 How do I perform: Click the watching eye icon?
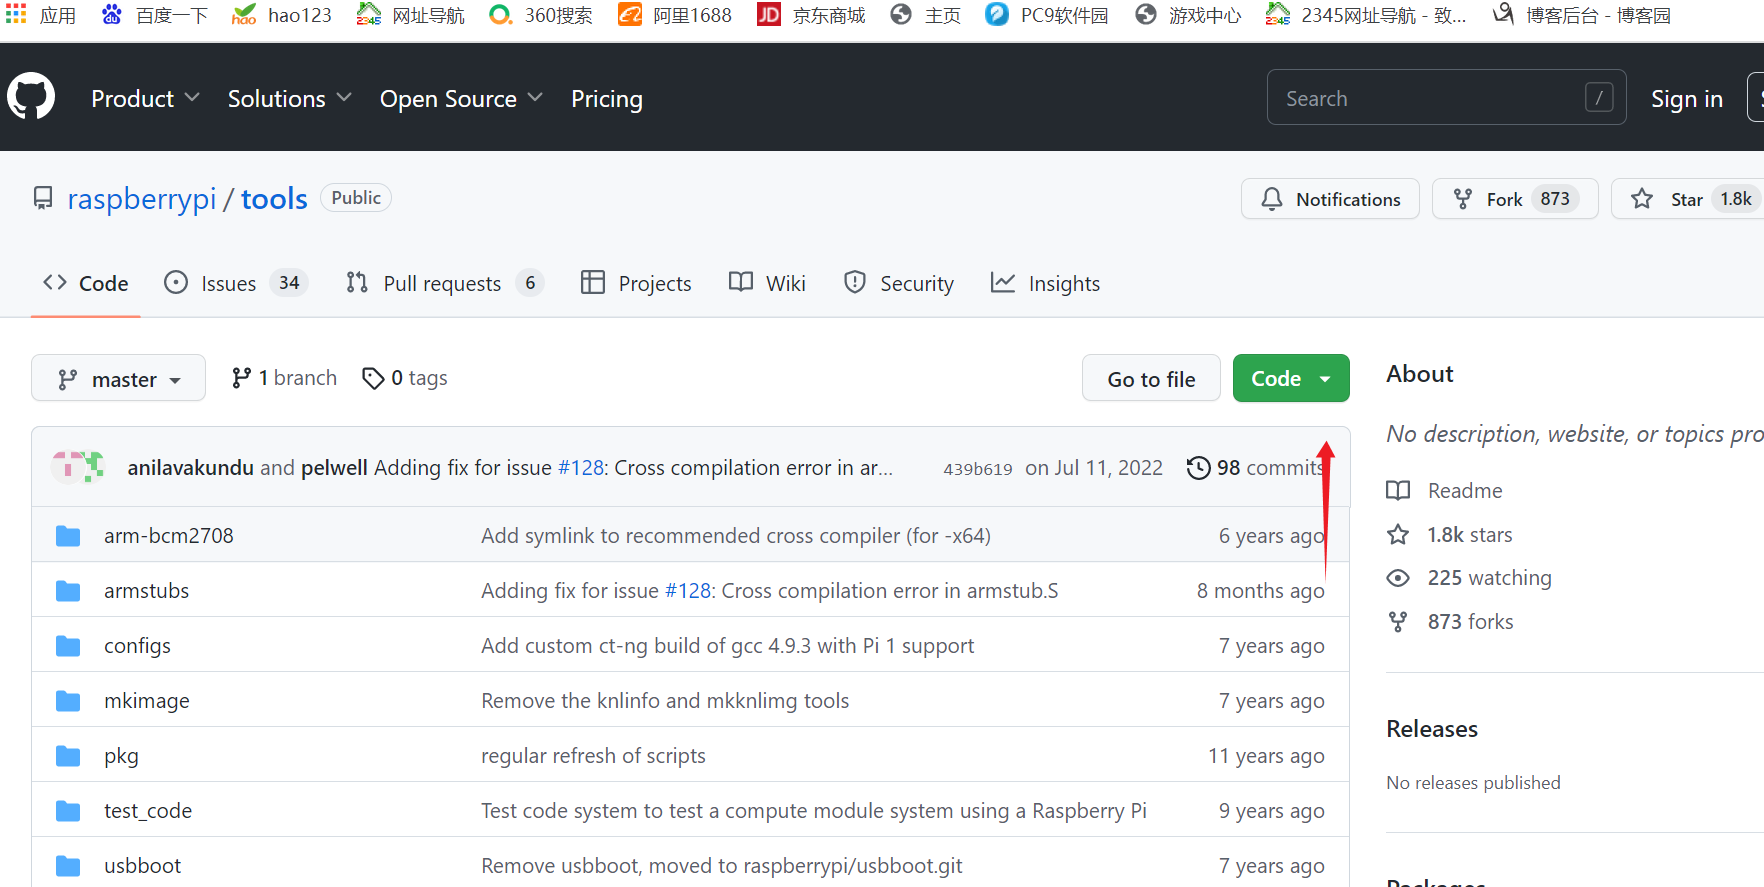[1398, 578]
